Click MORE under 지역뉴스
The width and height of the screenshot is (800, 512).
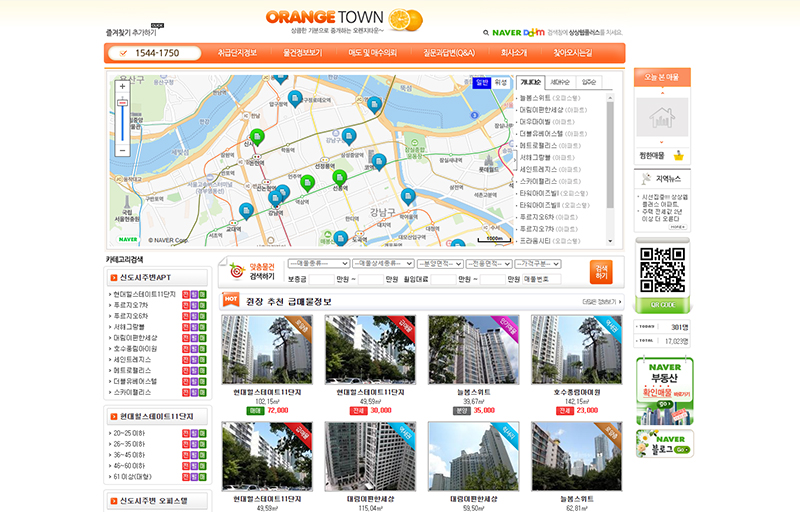tap(678, 227)
